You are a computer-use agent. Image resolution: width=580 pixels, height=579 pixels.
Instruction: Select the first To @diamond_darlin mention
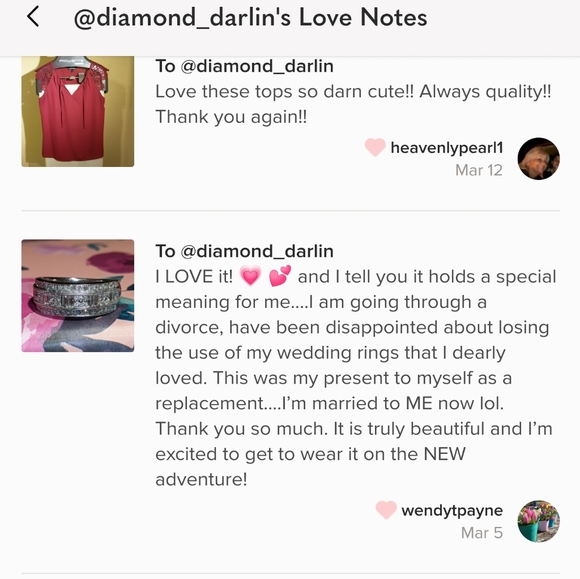[245, 66]
